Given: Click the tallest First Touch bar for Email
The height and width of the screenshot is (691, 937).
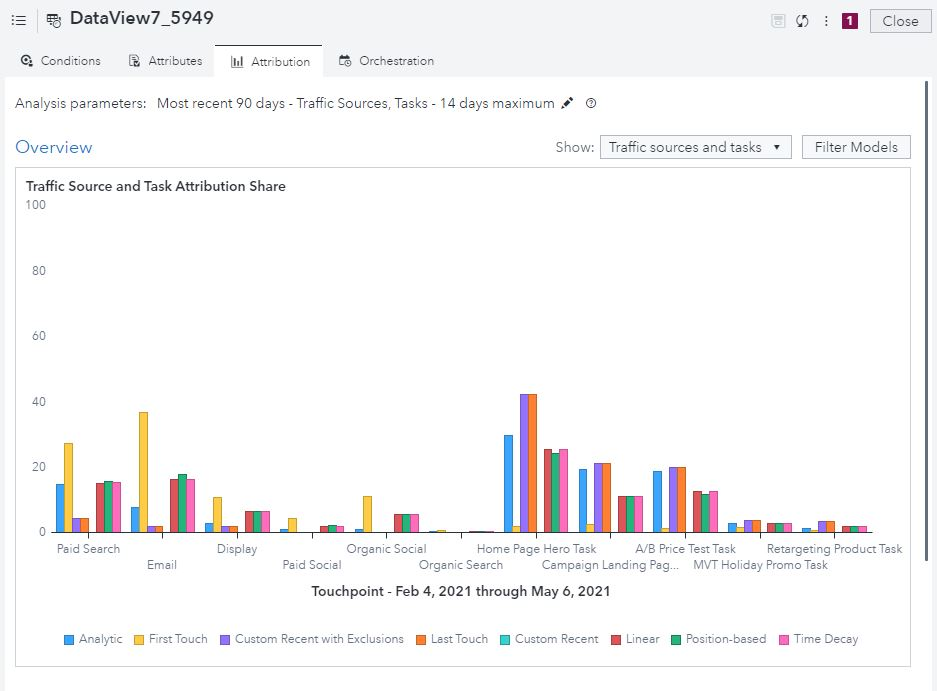Looking at the screenshot, I should pyautogui.click(x=143, y=470).
